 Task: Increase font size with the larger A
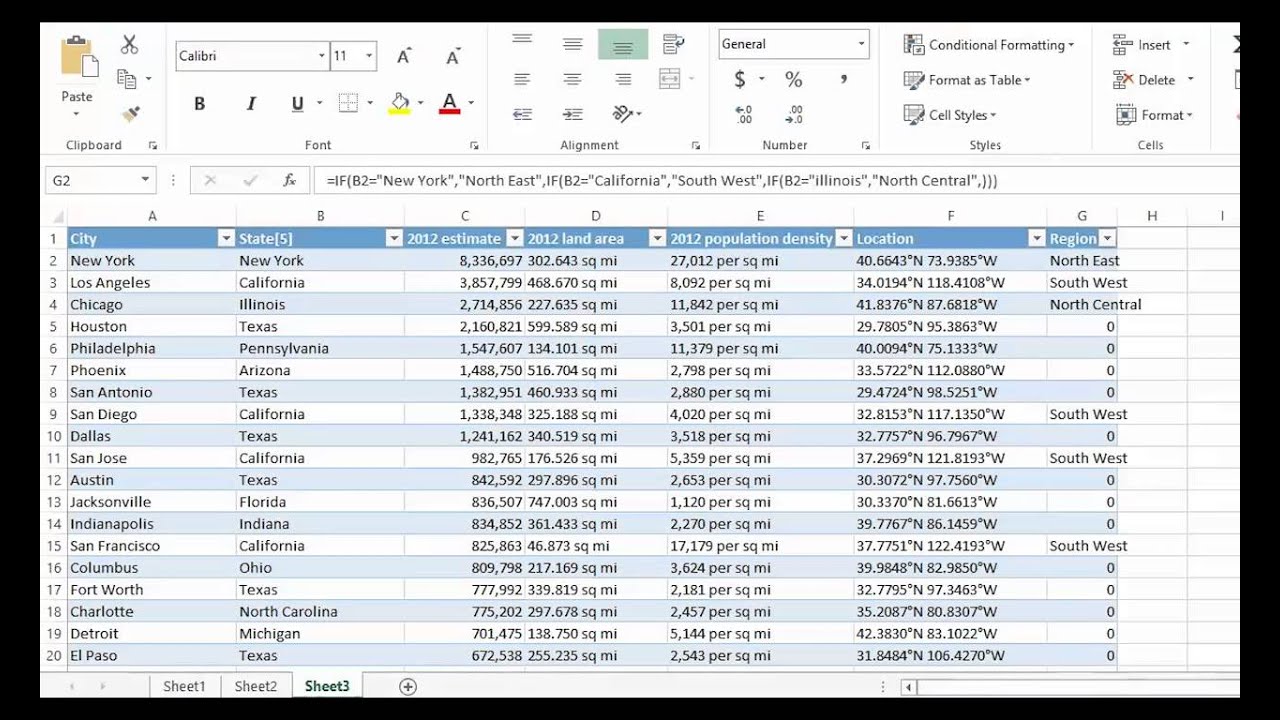[x=404, y=57]
